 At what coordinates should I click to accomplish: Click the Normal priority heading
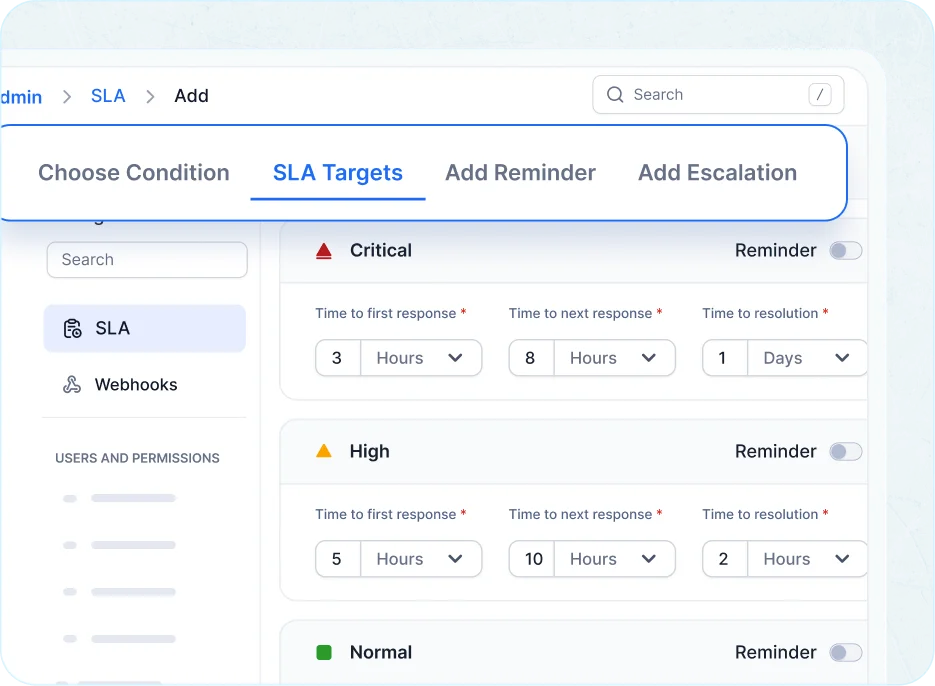pyautogui.click(x=381, y=652)
